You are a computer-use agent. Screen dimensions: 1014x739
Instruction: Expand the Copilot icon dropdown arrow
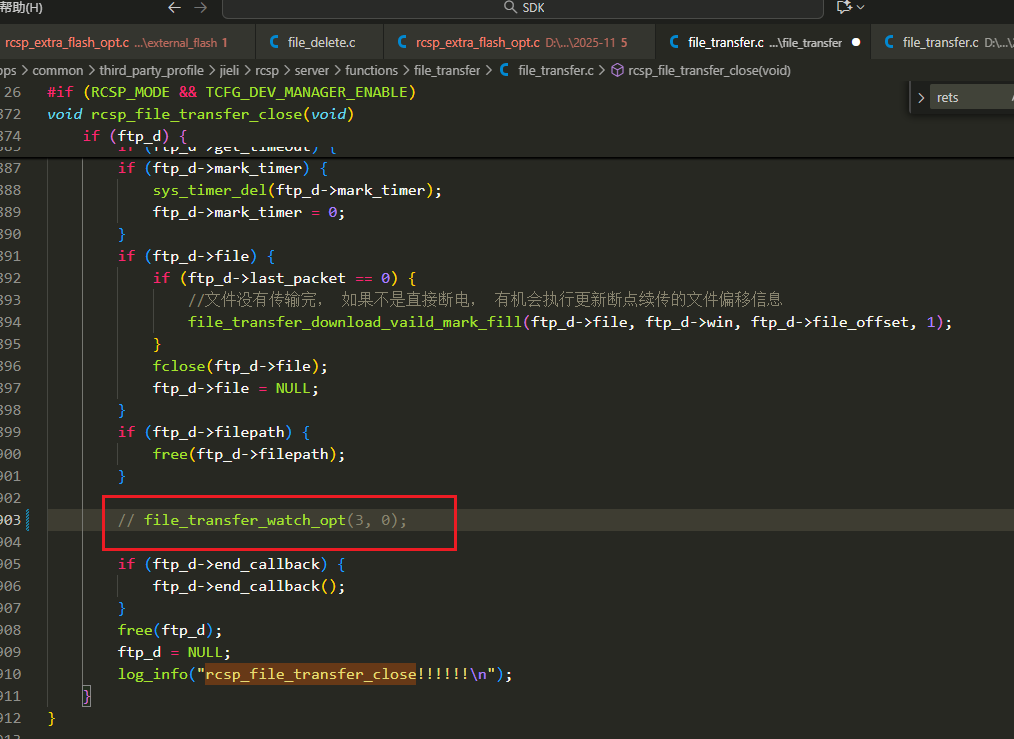click(860, 7)
